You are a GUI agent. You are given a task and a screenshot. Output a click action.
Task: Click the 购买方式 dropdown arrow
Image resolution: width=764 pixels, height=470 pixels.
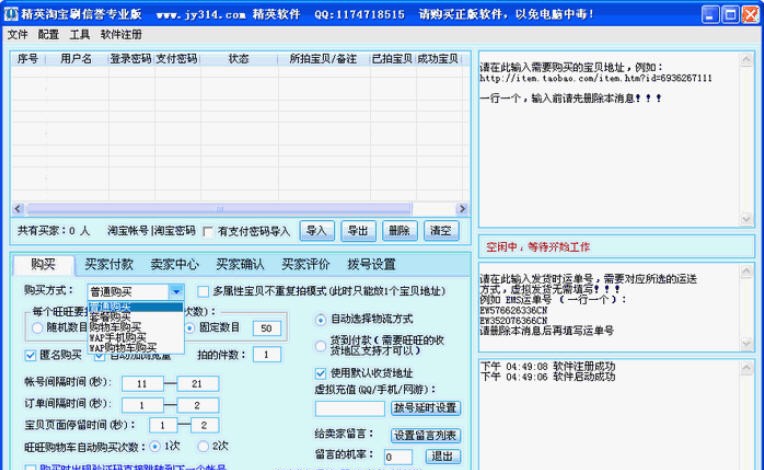[x=176, y=292]
